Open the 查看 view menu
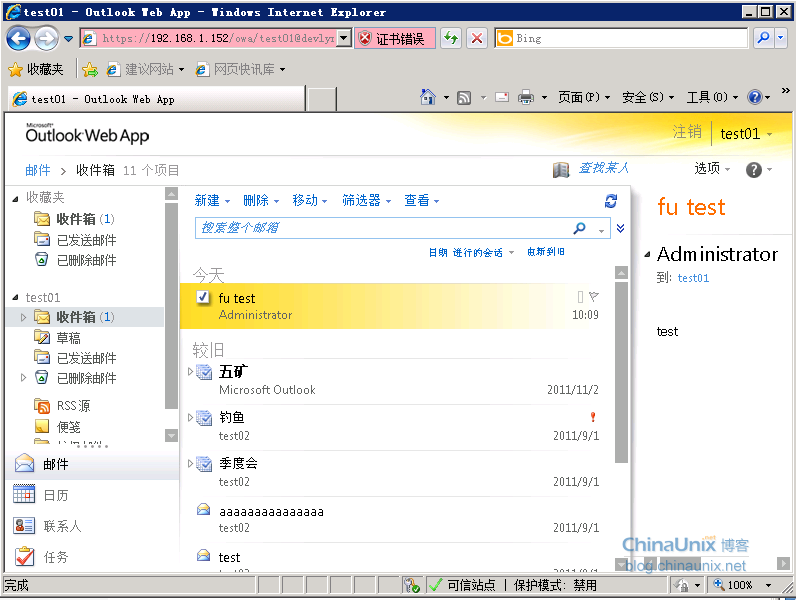The image size is (796, 600). pos(421,201)
